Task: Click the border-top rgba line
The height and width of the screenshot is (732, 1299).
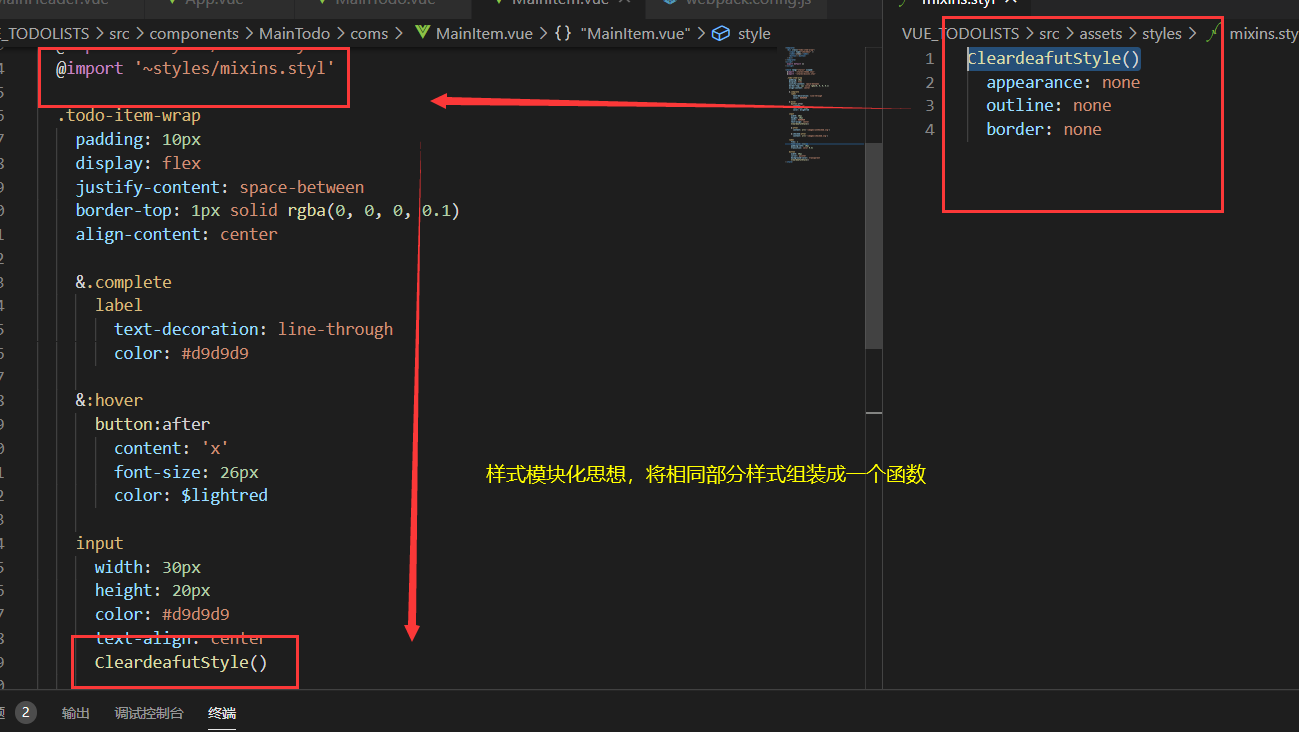Action: (267, 211)
